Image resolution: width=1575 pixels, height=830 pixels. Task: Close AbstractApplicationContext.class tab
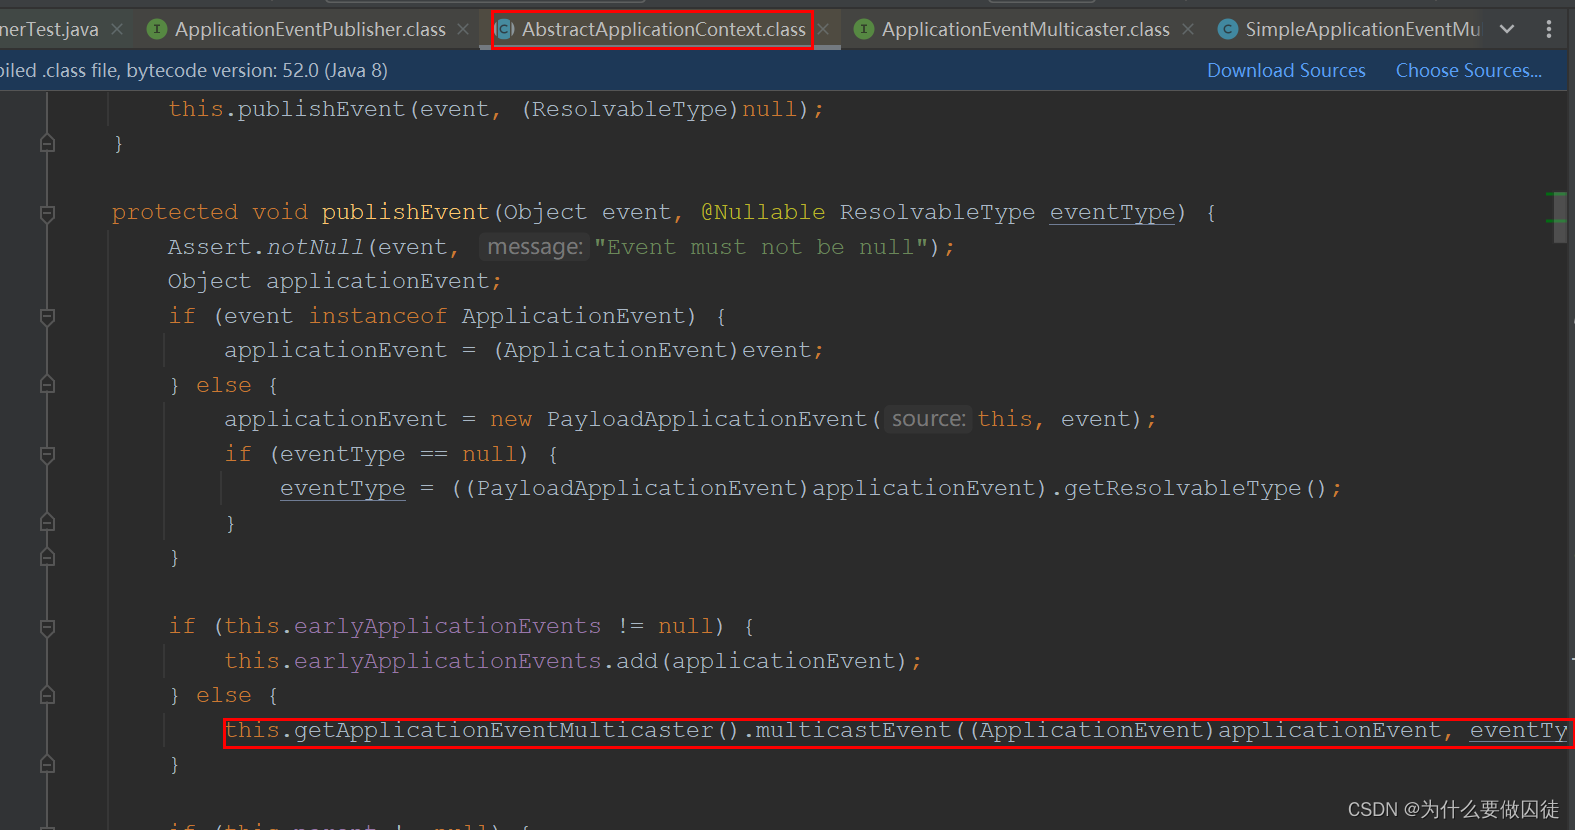823,29
